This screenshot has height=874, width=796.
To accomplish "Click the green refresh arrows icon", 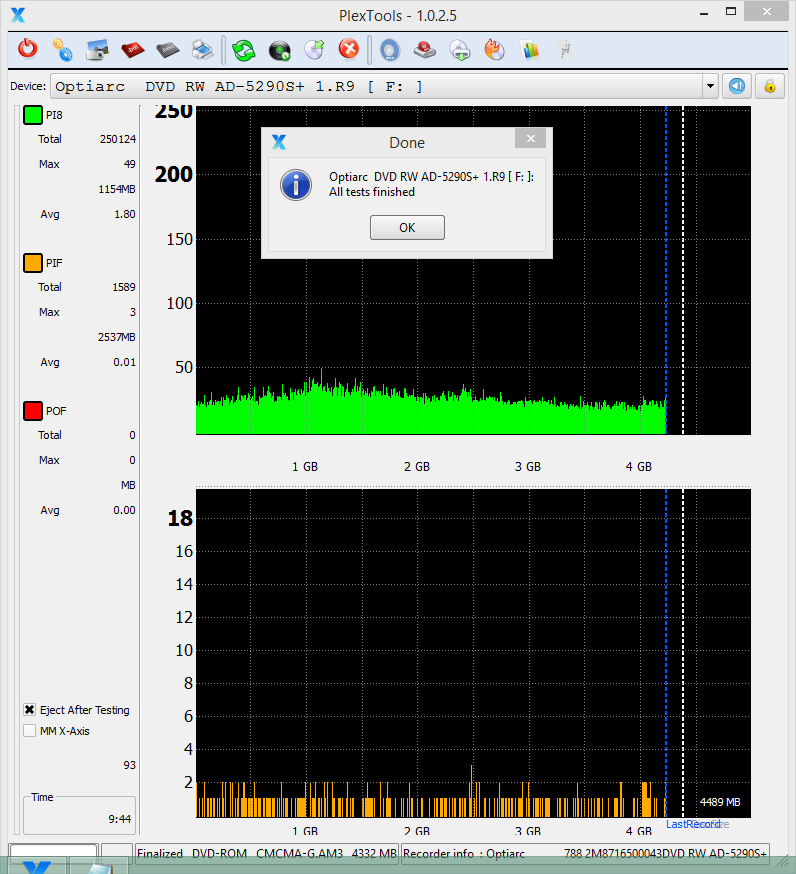I will 244,50.
